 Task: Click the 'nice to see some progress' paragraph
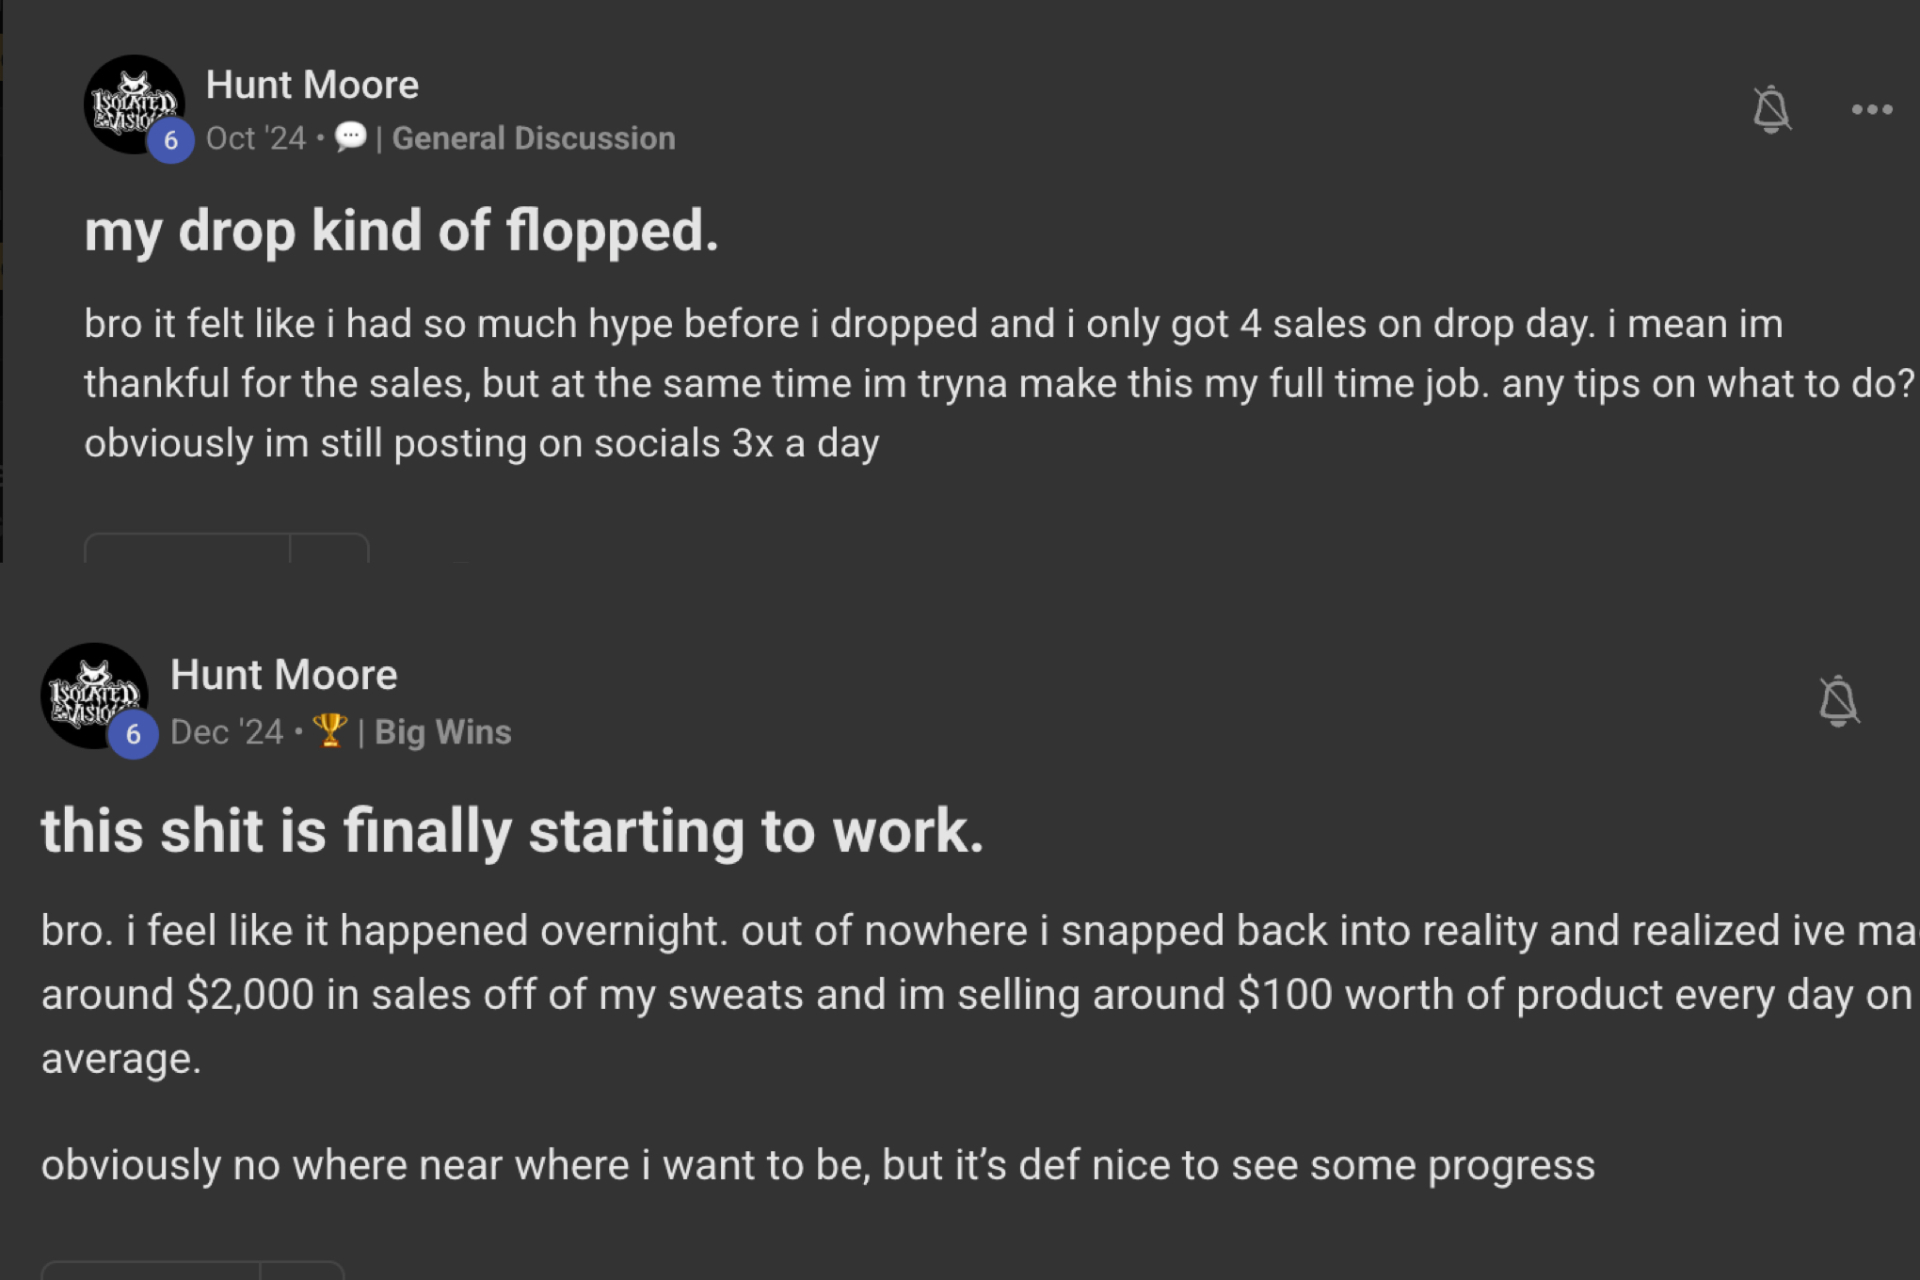click(817, 1165)
